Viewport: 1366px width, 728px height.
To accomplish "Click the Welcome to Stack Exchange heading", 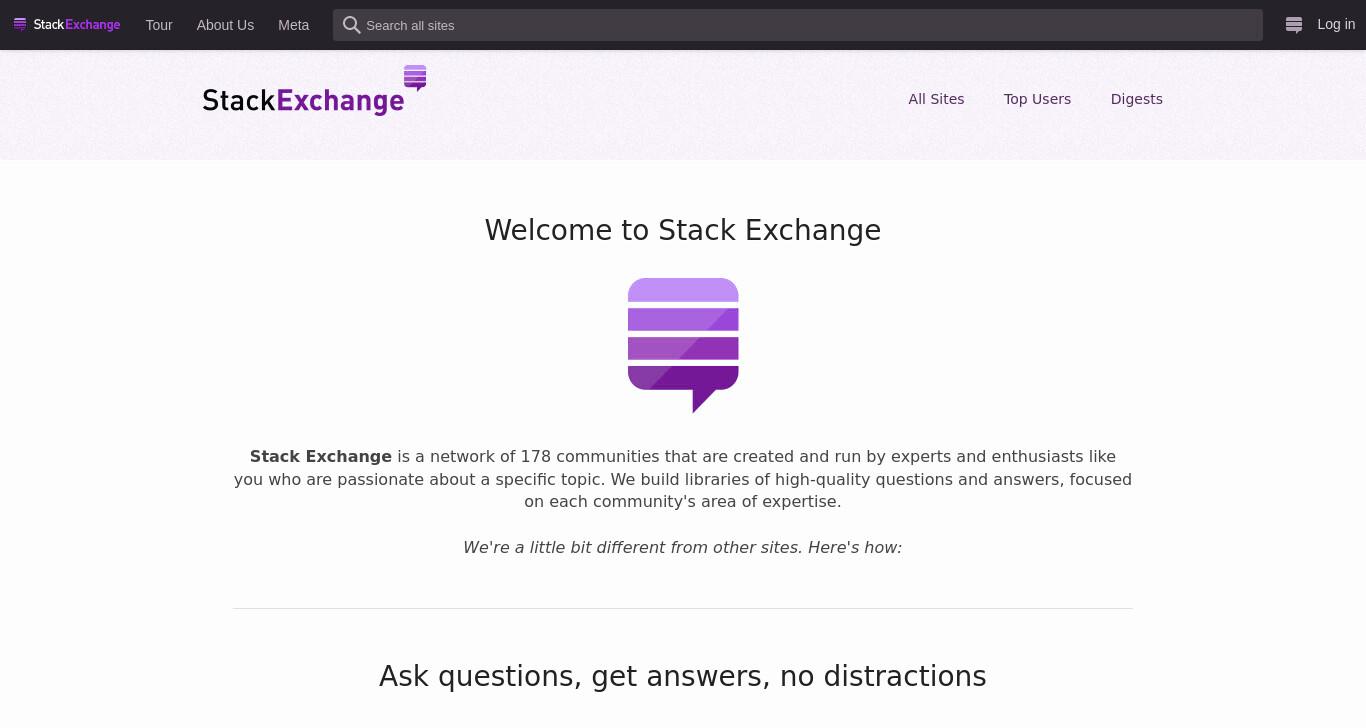I will [683, 230].
